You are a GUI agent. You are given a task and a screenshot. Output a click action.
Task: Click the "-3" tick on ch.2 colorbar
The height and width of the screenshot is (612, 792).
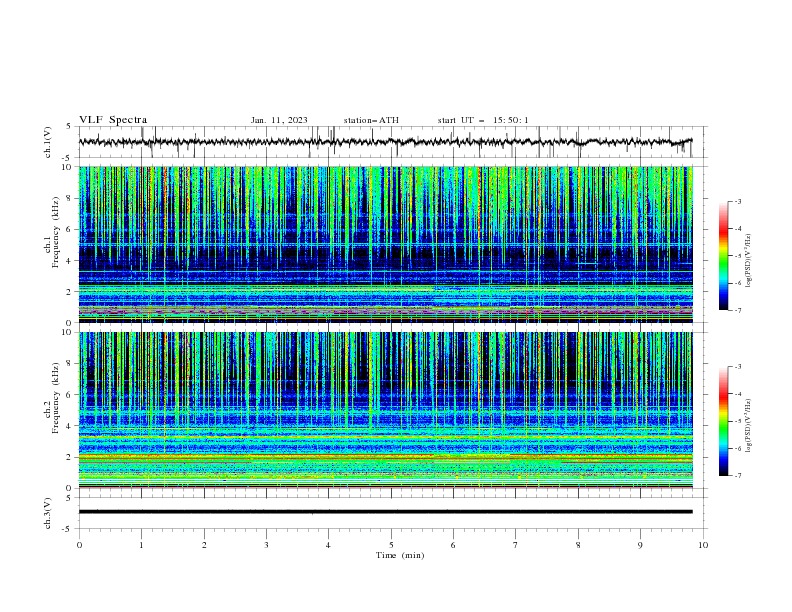pyautogui.click(x=738, y=367)
